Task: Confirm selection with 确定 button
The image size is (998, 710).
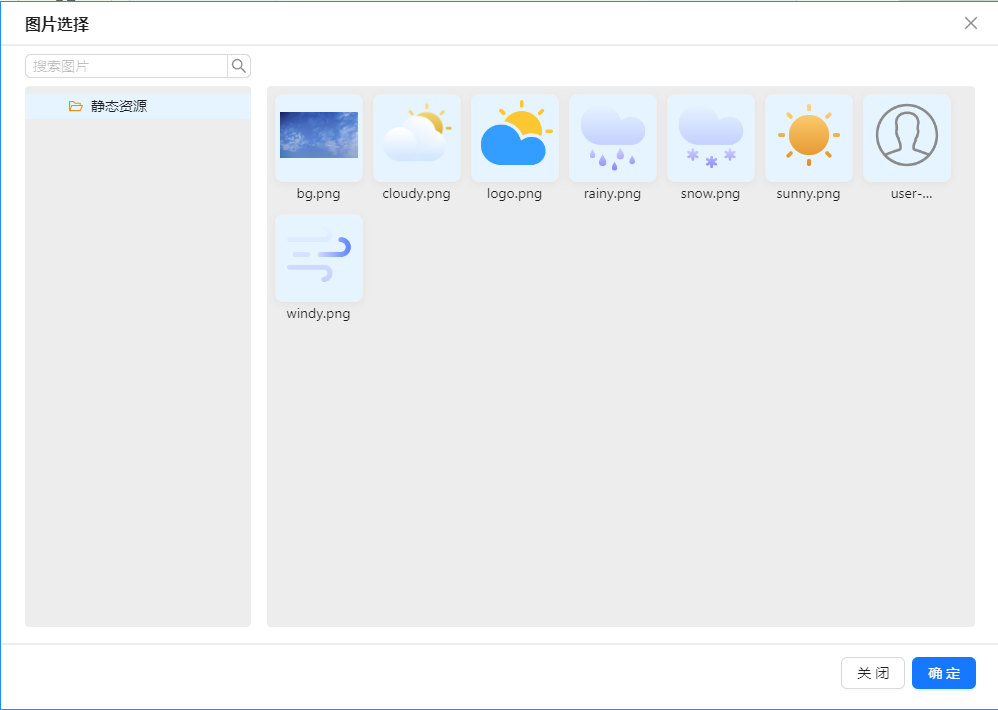Action: tap(944, 673)
